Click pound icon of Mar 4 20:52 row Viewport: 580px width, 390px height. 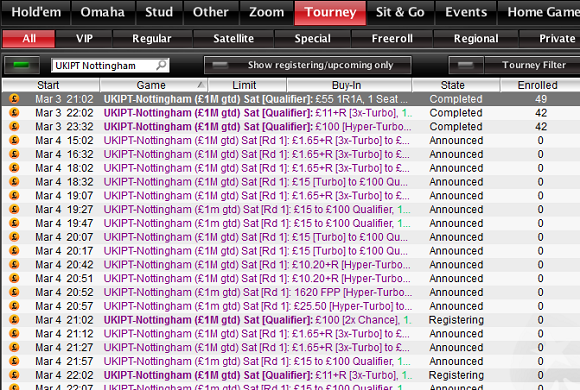pyautogui.click(x=14, y=292)
